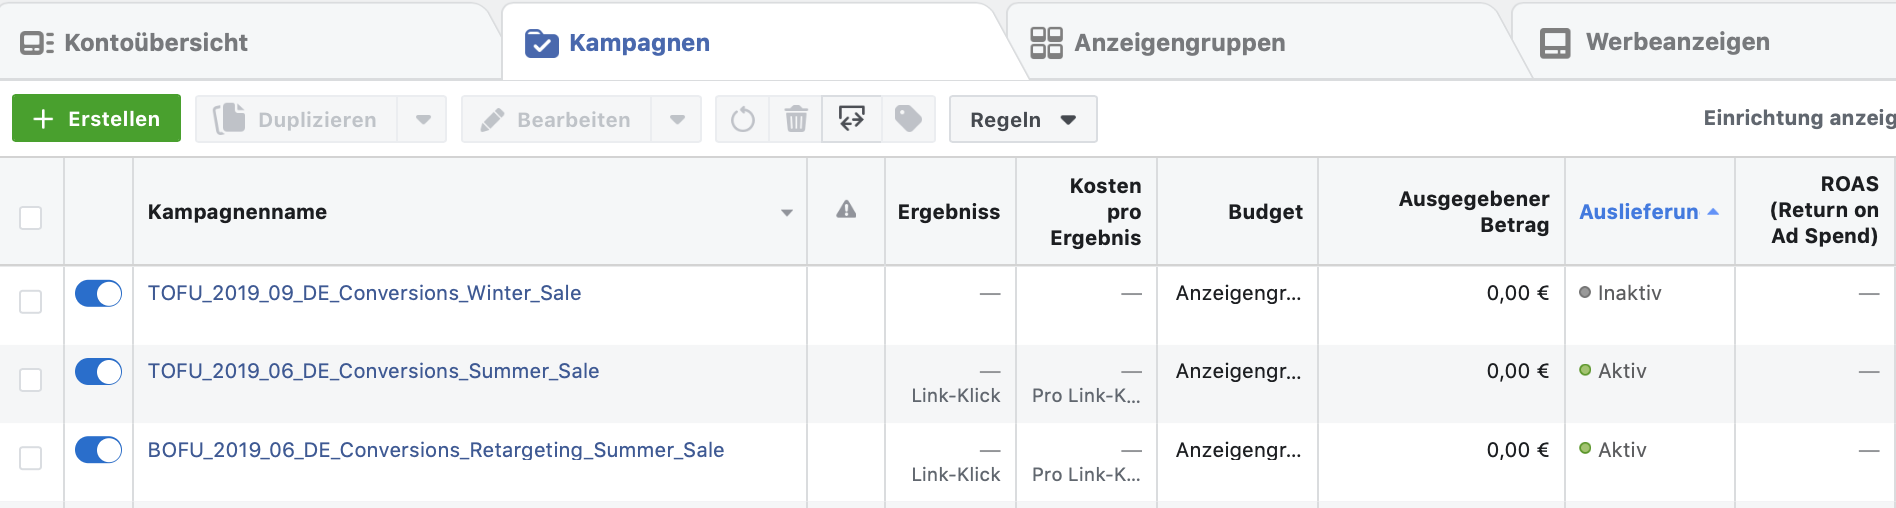The height and width of the screenshot is (508, 1896).
Task: Expand the Duplizieren dropdown arrow
Action: point(423,119)
